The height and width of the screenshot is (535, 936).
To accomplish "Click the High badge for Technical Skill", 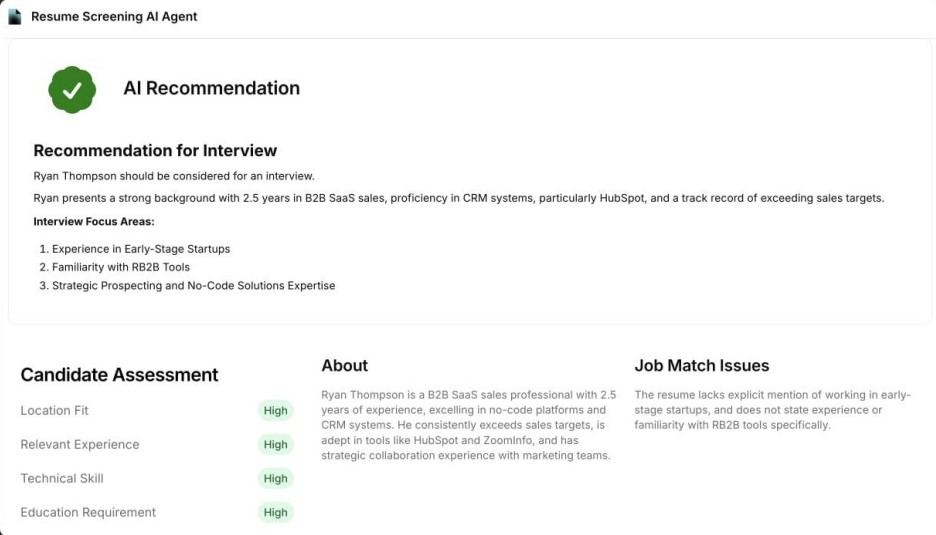I will (275, 479).
